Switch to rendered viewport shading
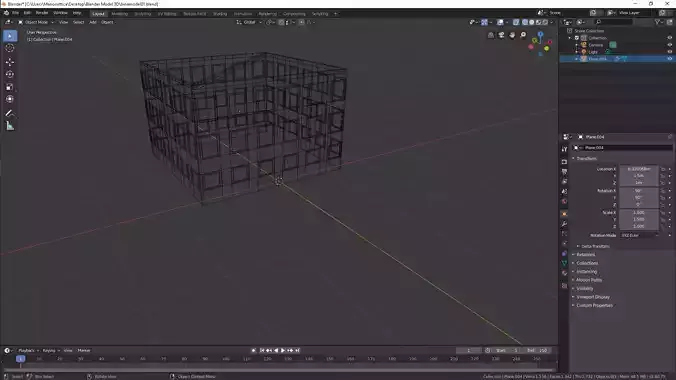This screenshot has width=676, height=380. click(x=545, y=22)
